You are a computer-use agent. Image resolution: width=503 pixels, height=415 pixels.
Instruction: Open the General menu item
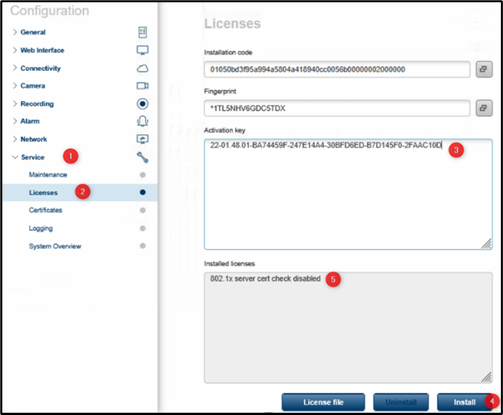pos(33,32)
